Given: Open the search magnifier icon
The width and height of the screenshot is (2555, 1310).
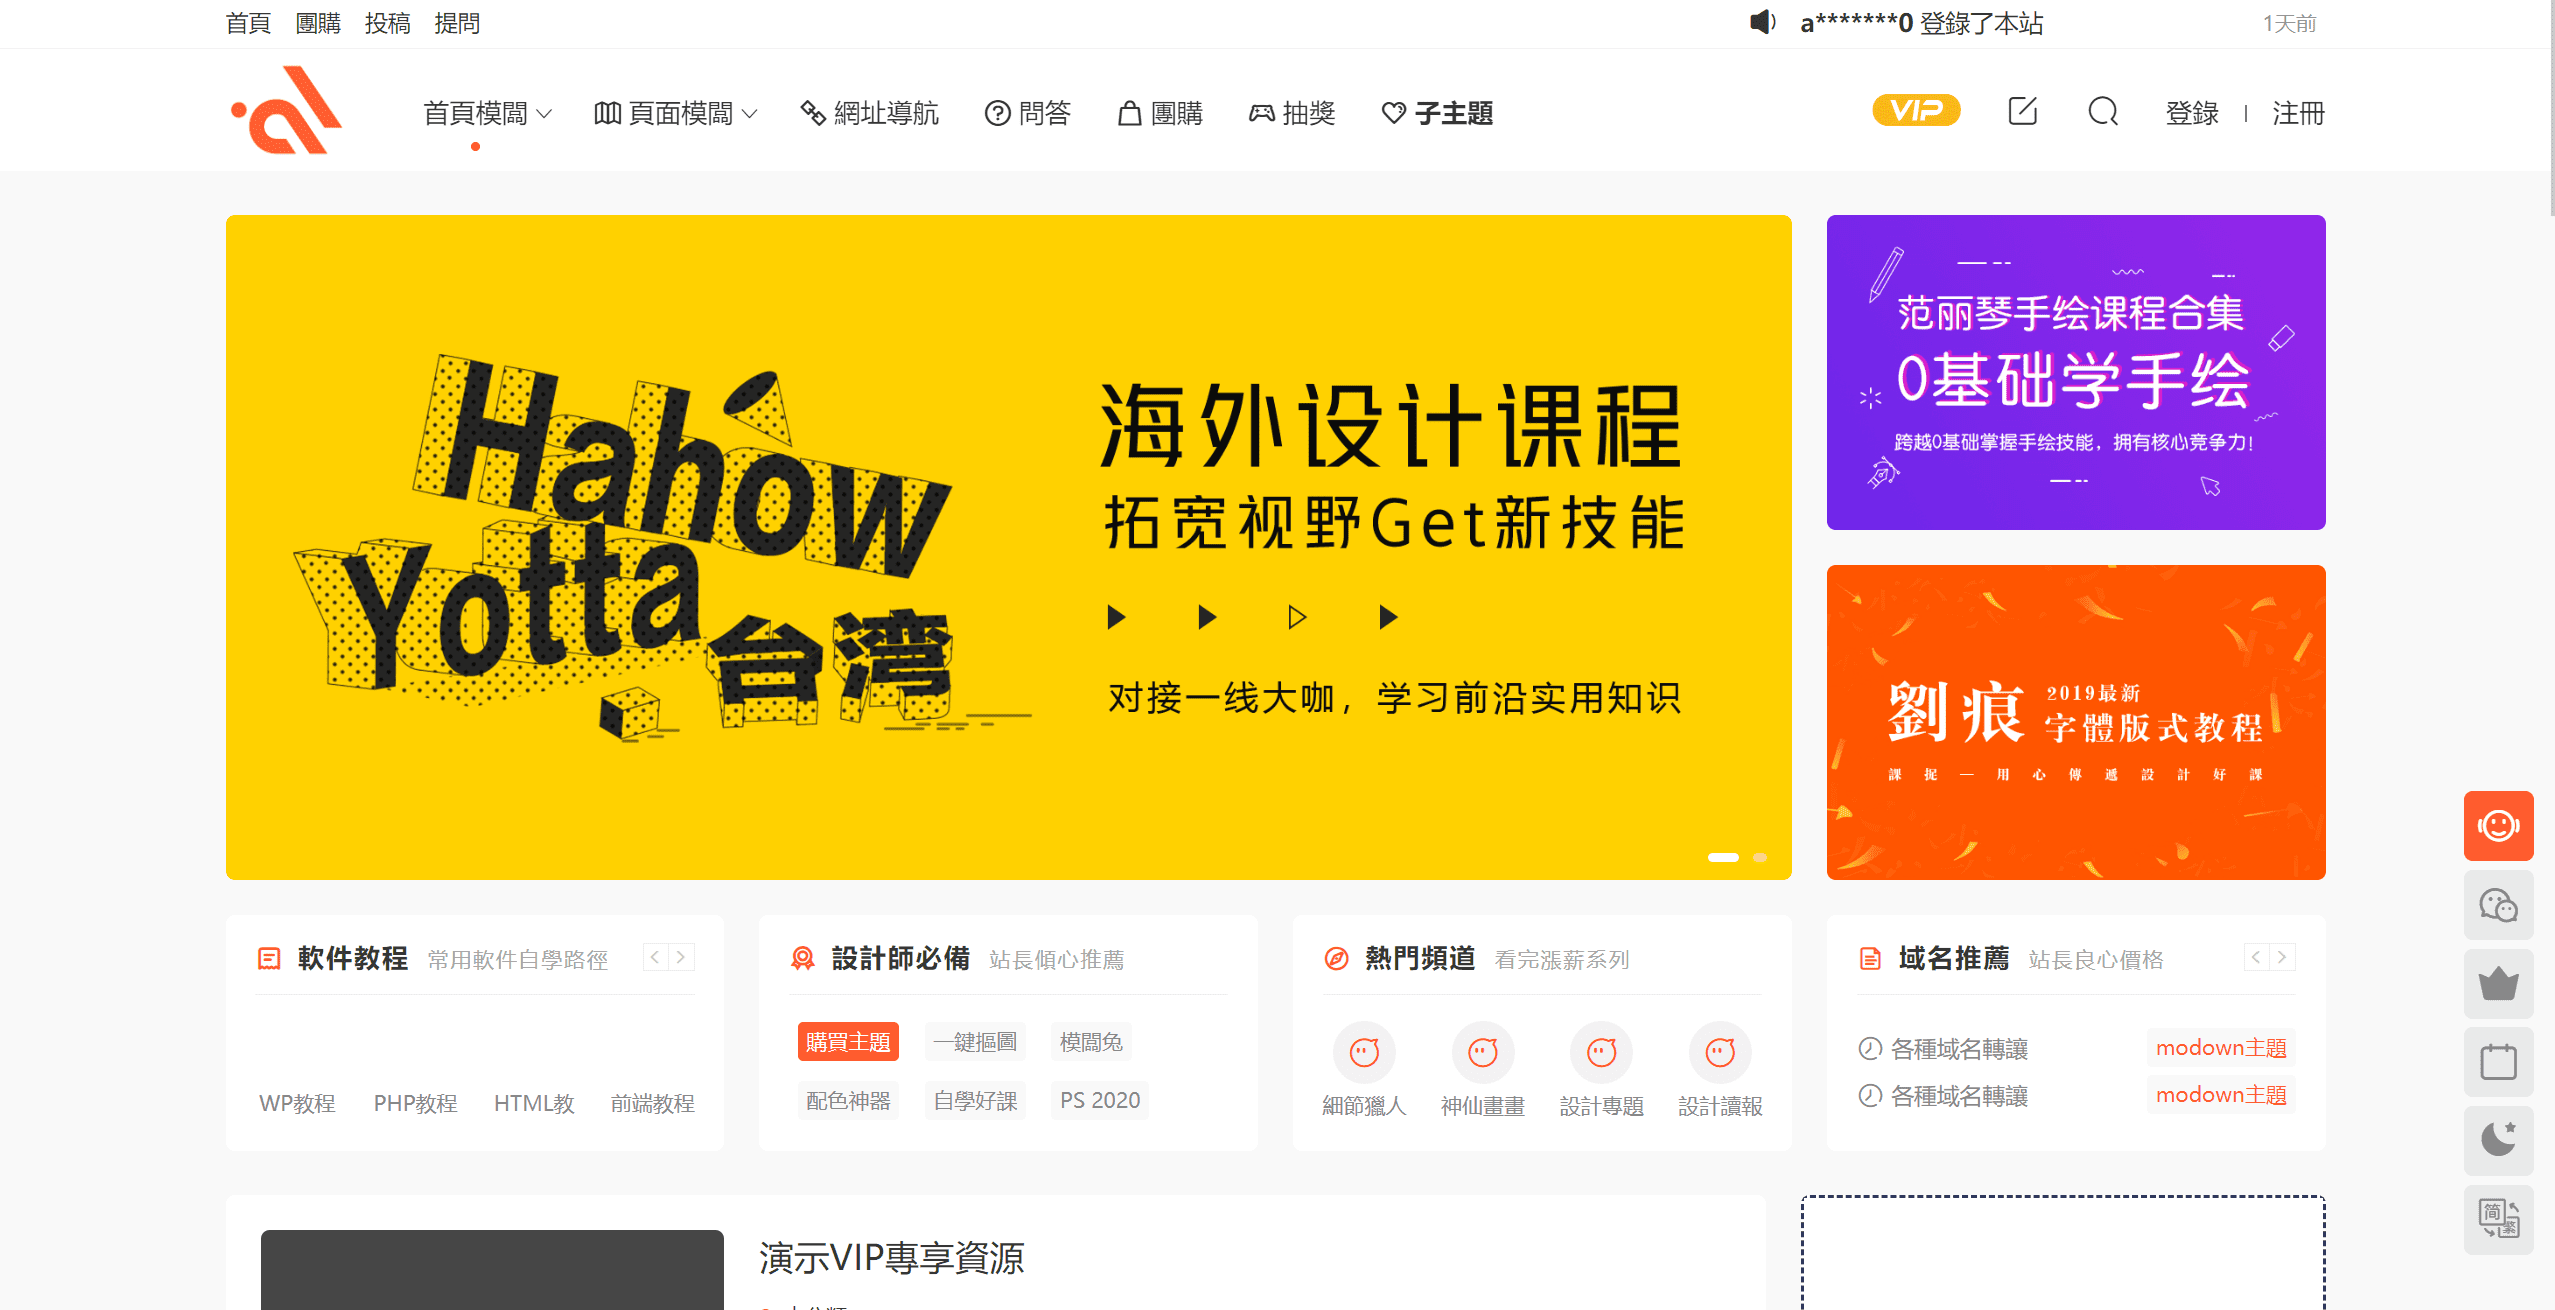Looking at the screenshot, I should tap(2103, 111).
